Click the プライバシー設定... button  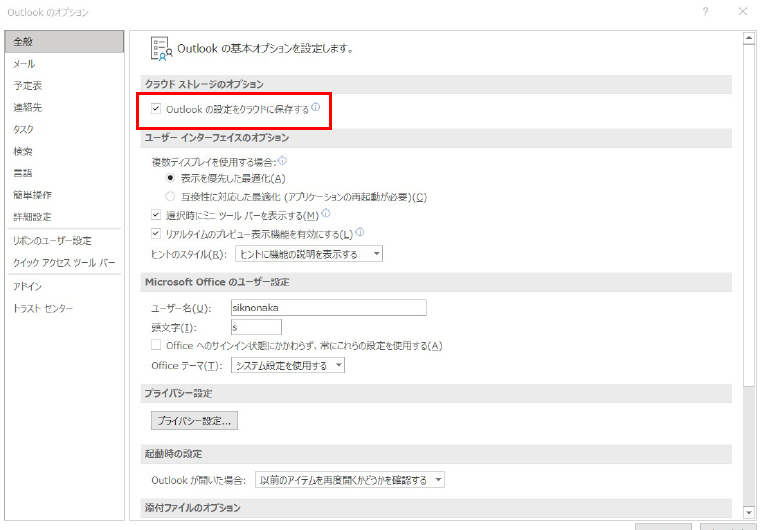click(194, 420)
